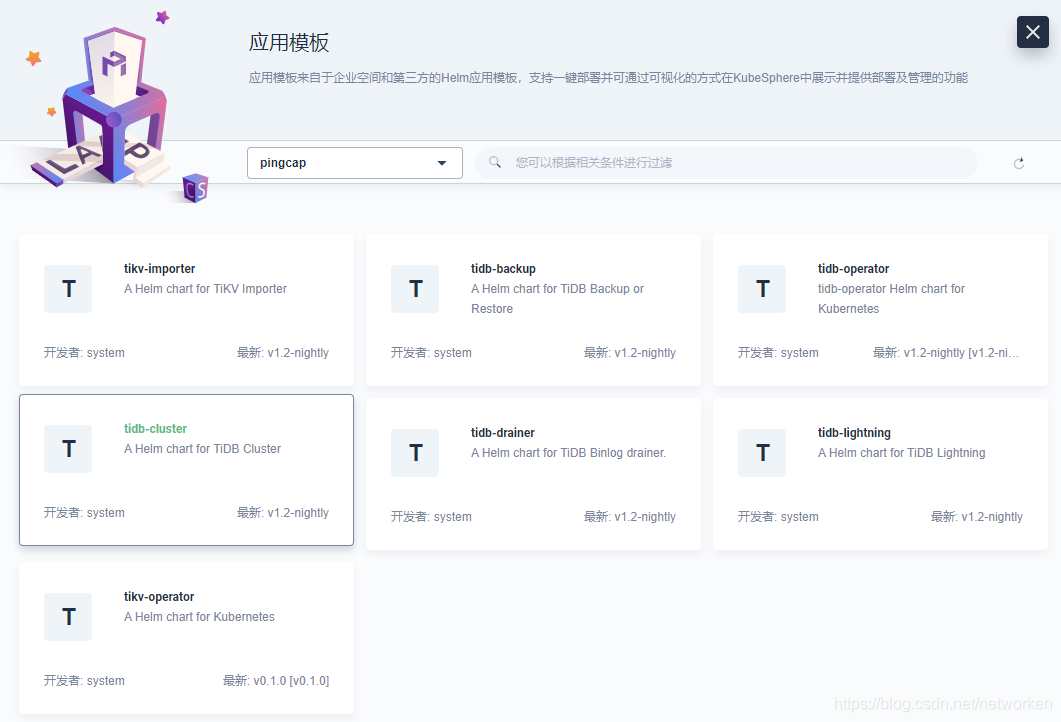
Task: Click the tikv-operator app icon
Action: 68,617
